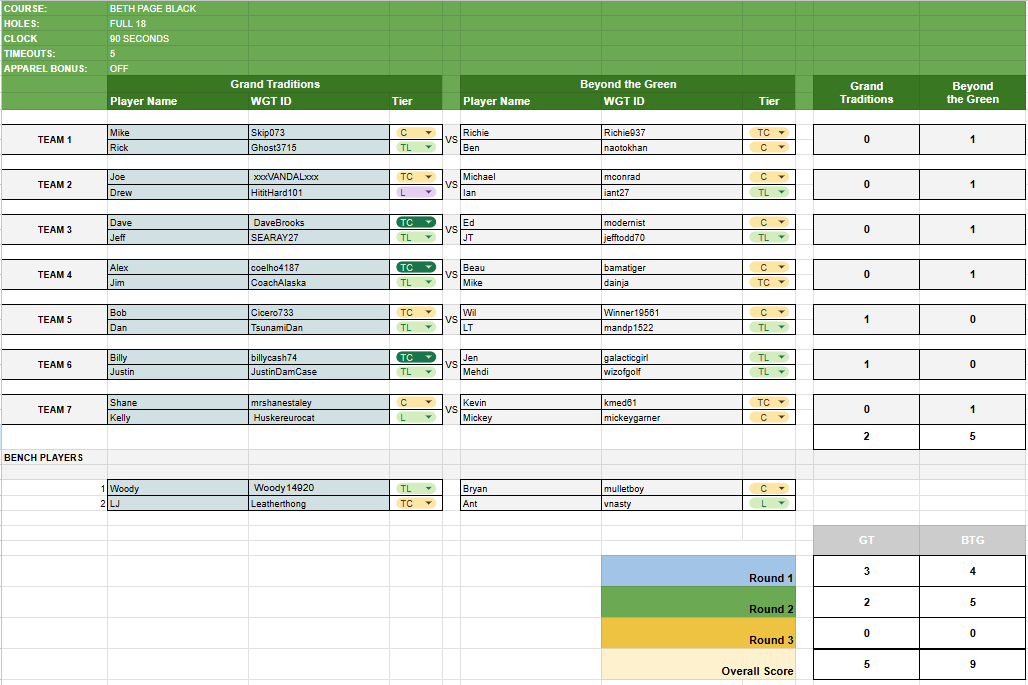Expand Kelly's tier dropdown
This screenshot has height=685, width=1028.
(x=428, y=417)
